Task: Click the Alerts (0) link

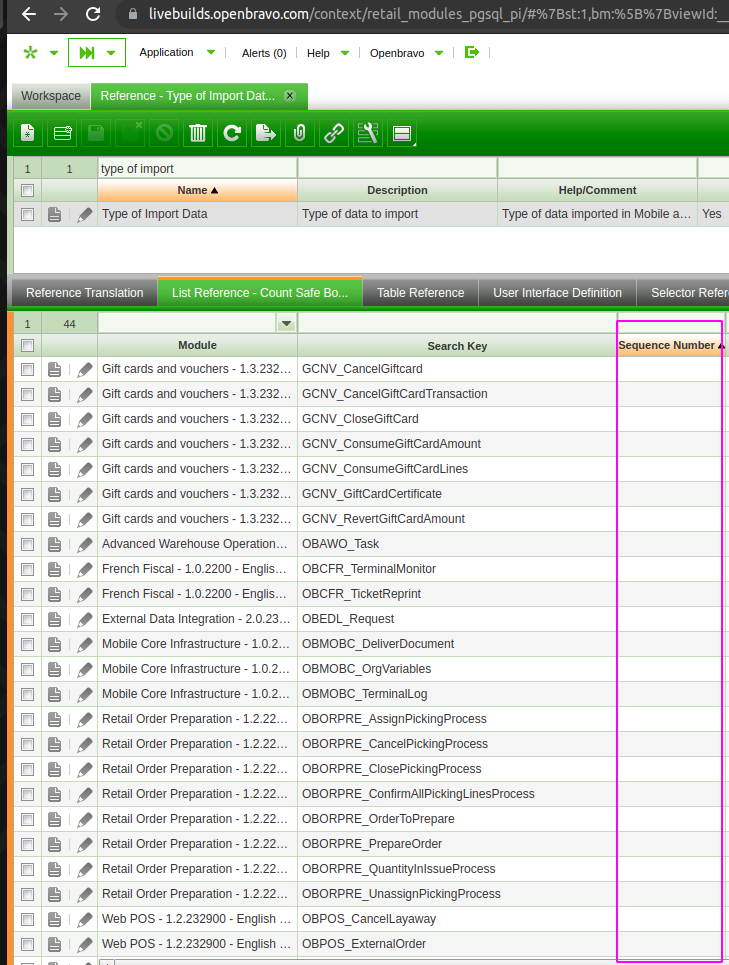Action: point(264,53)
